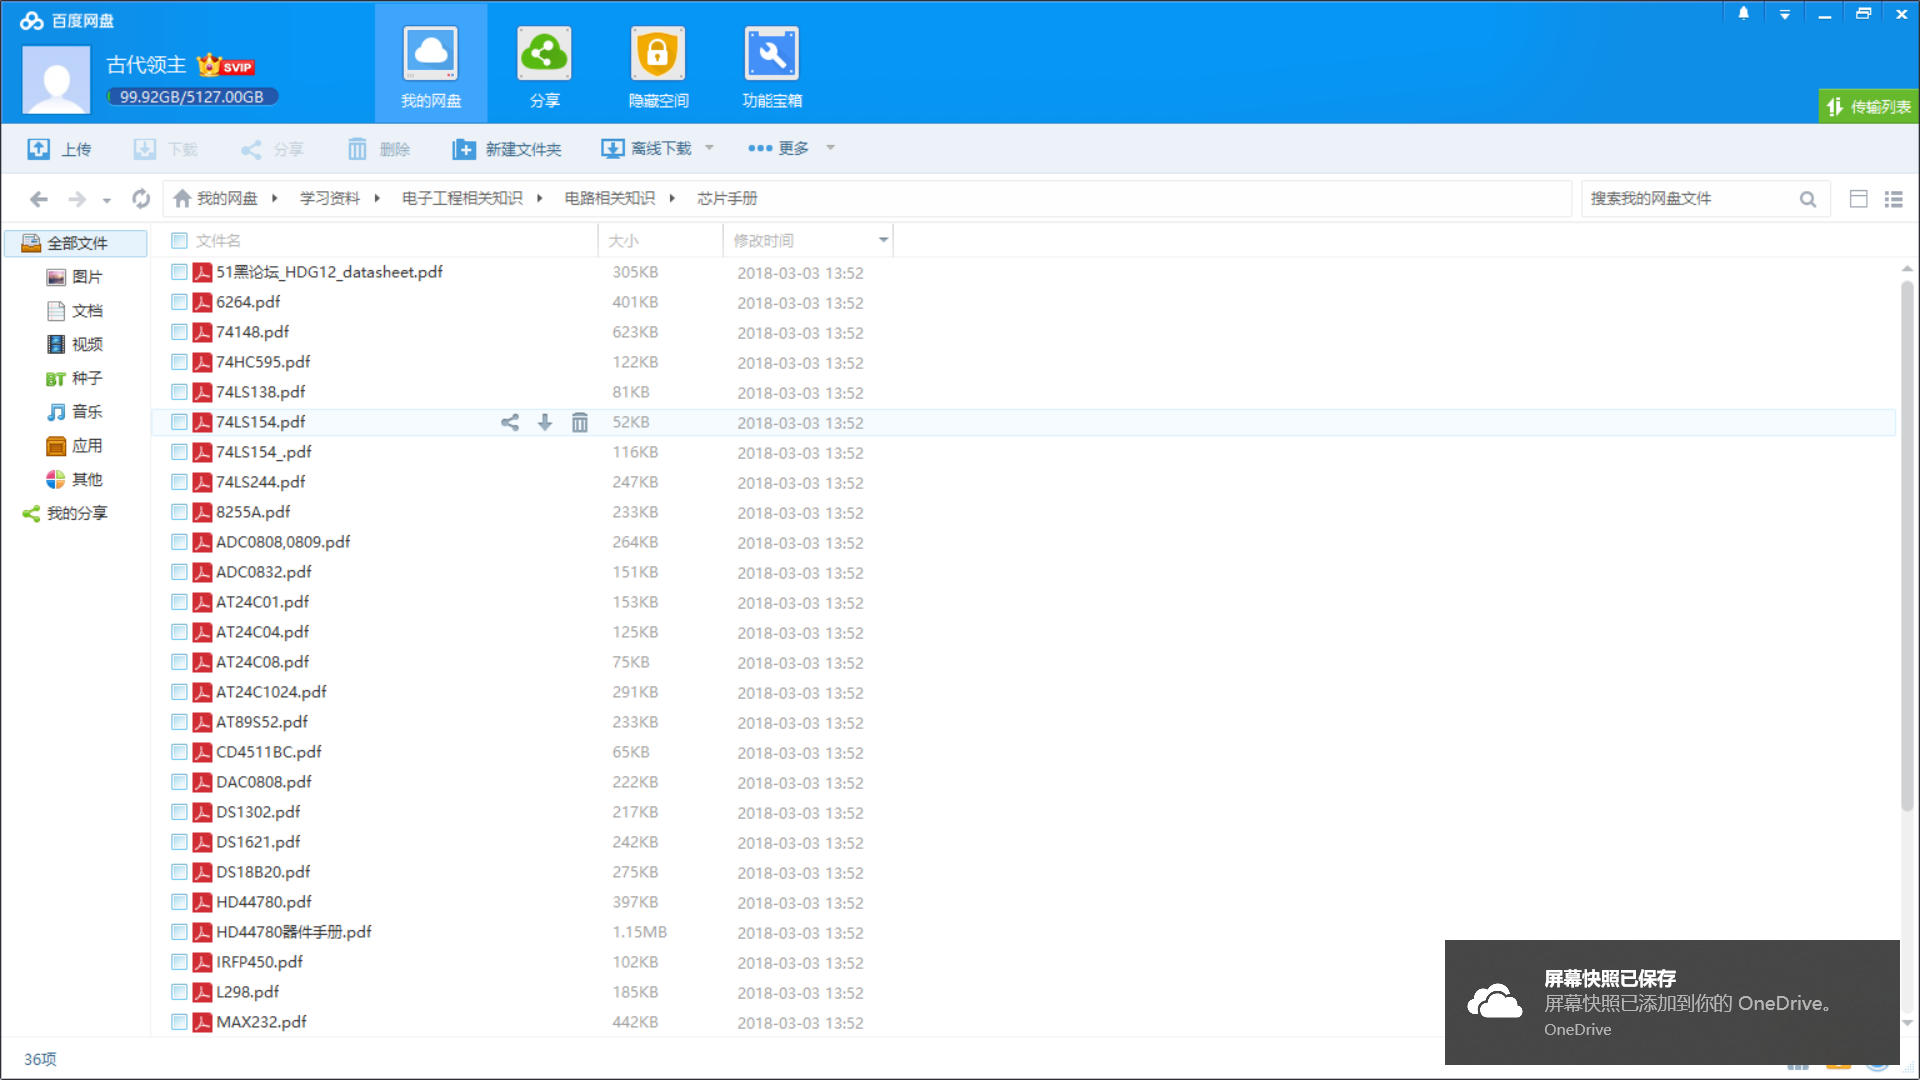Open the 传输列表 transfer list

[x=1868, y=106]
